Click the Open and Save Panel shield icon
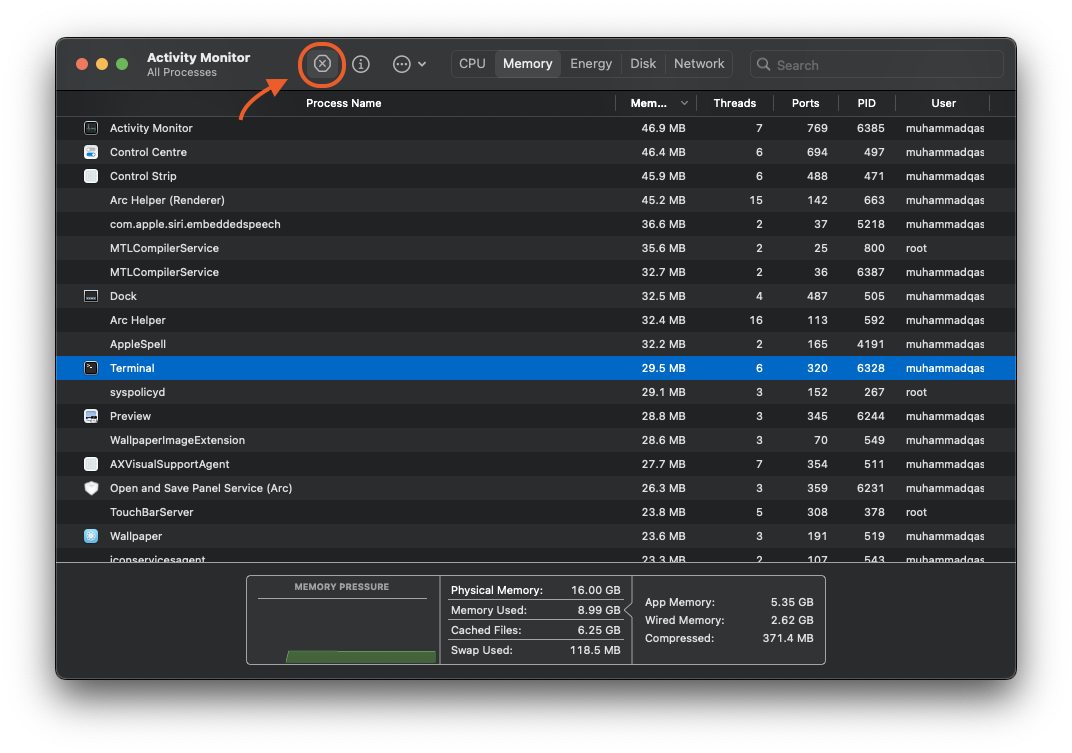 (x=91, y=488)
